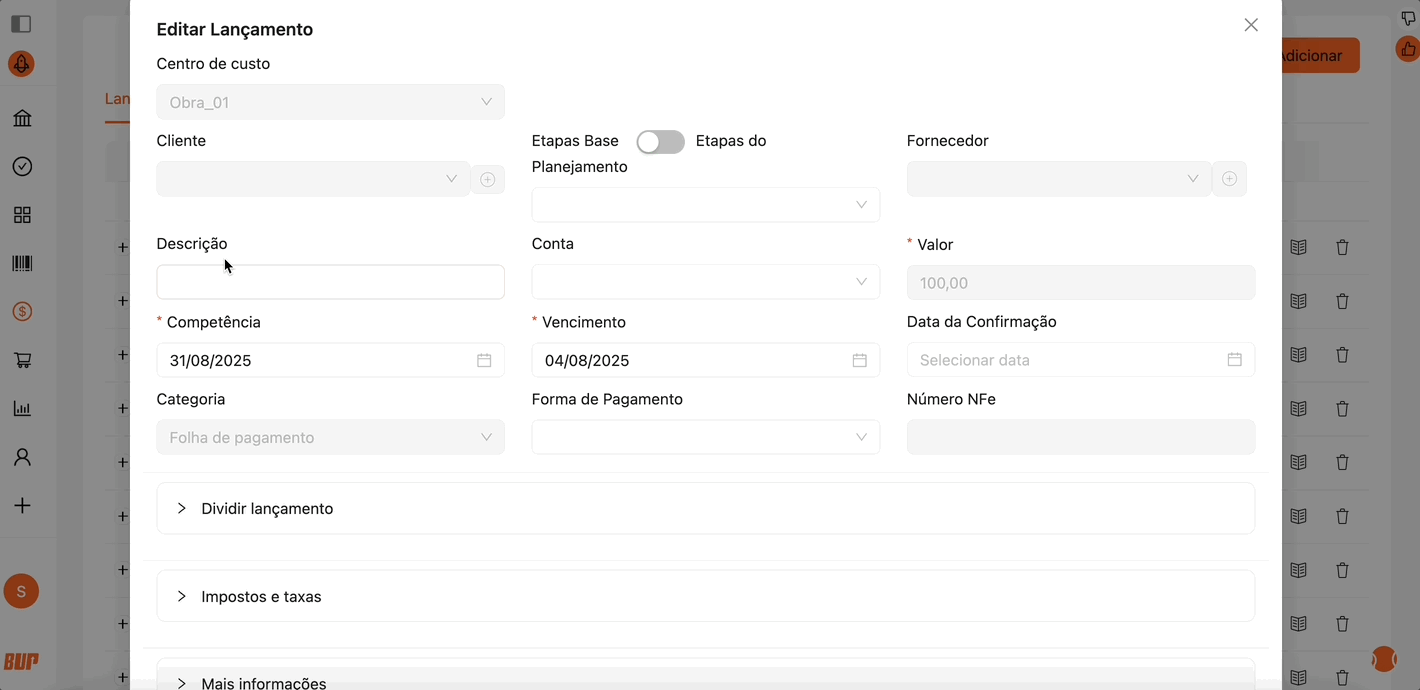Open the Forma de Pagamento dropdown

[x=705, y=437]
